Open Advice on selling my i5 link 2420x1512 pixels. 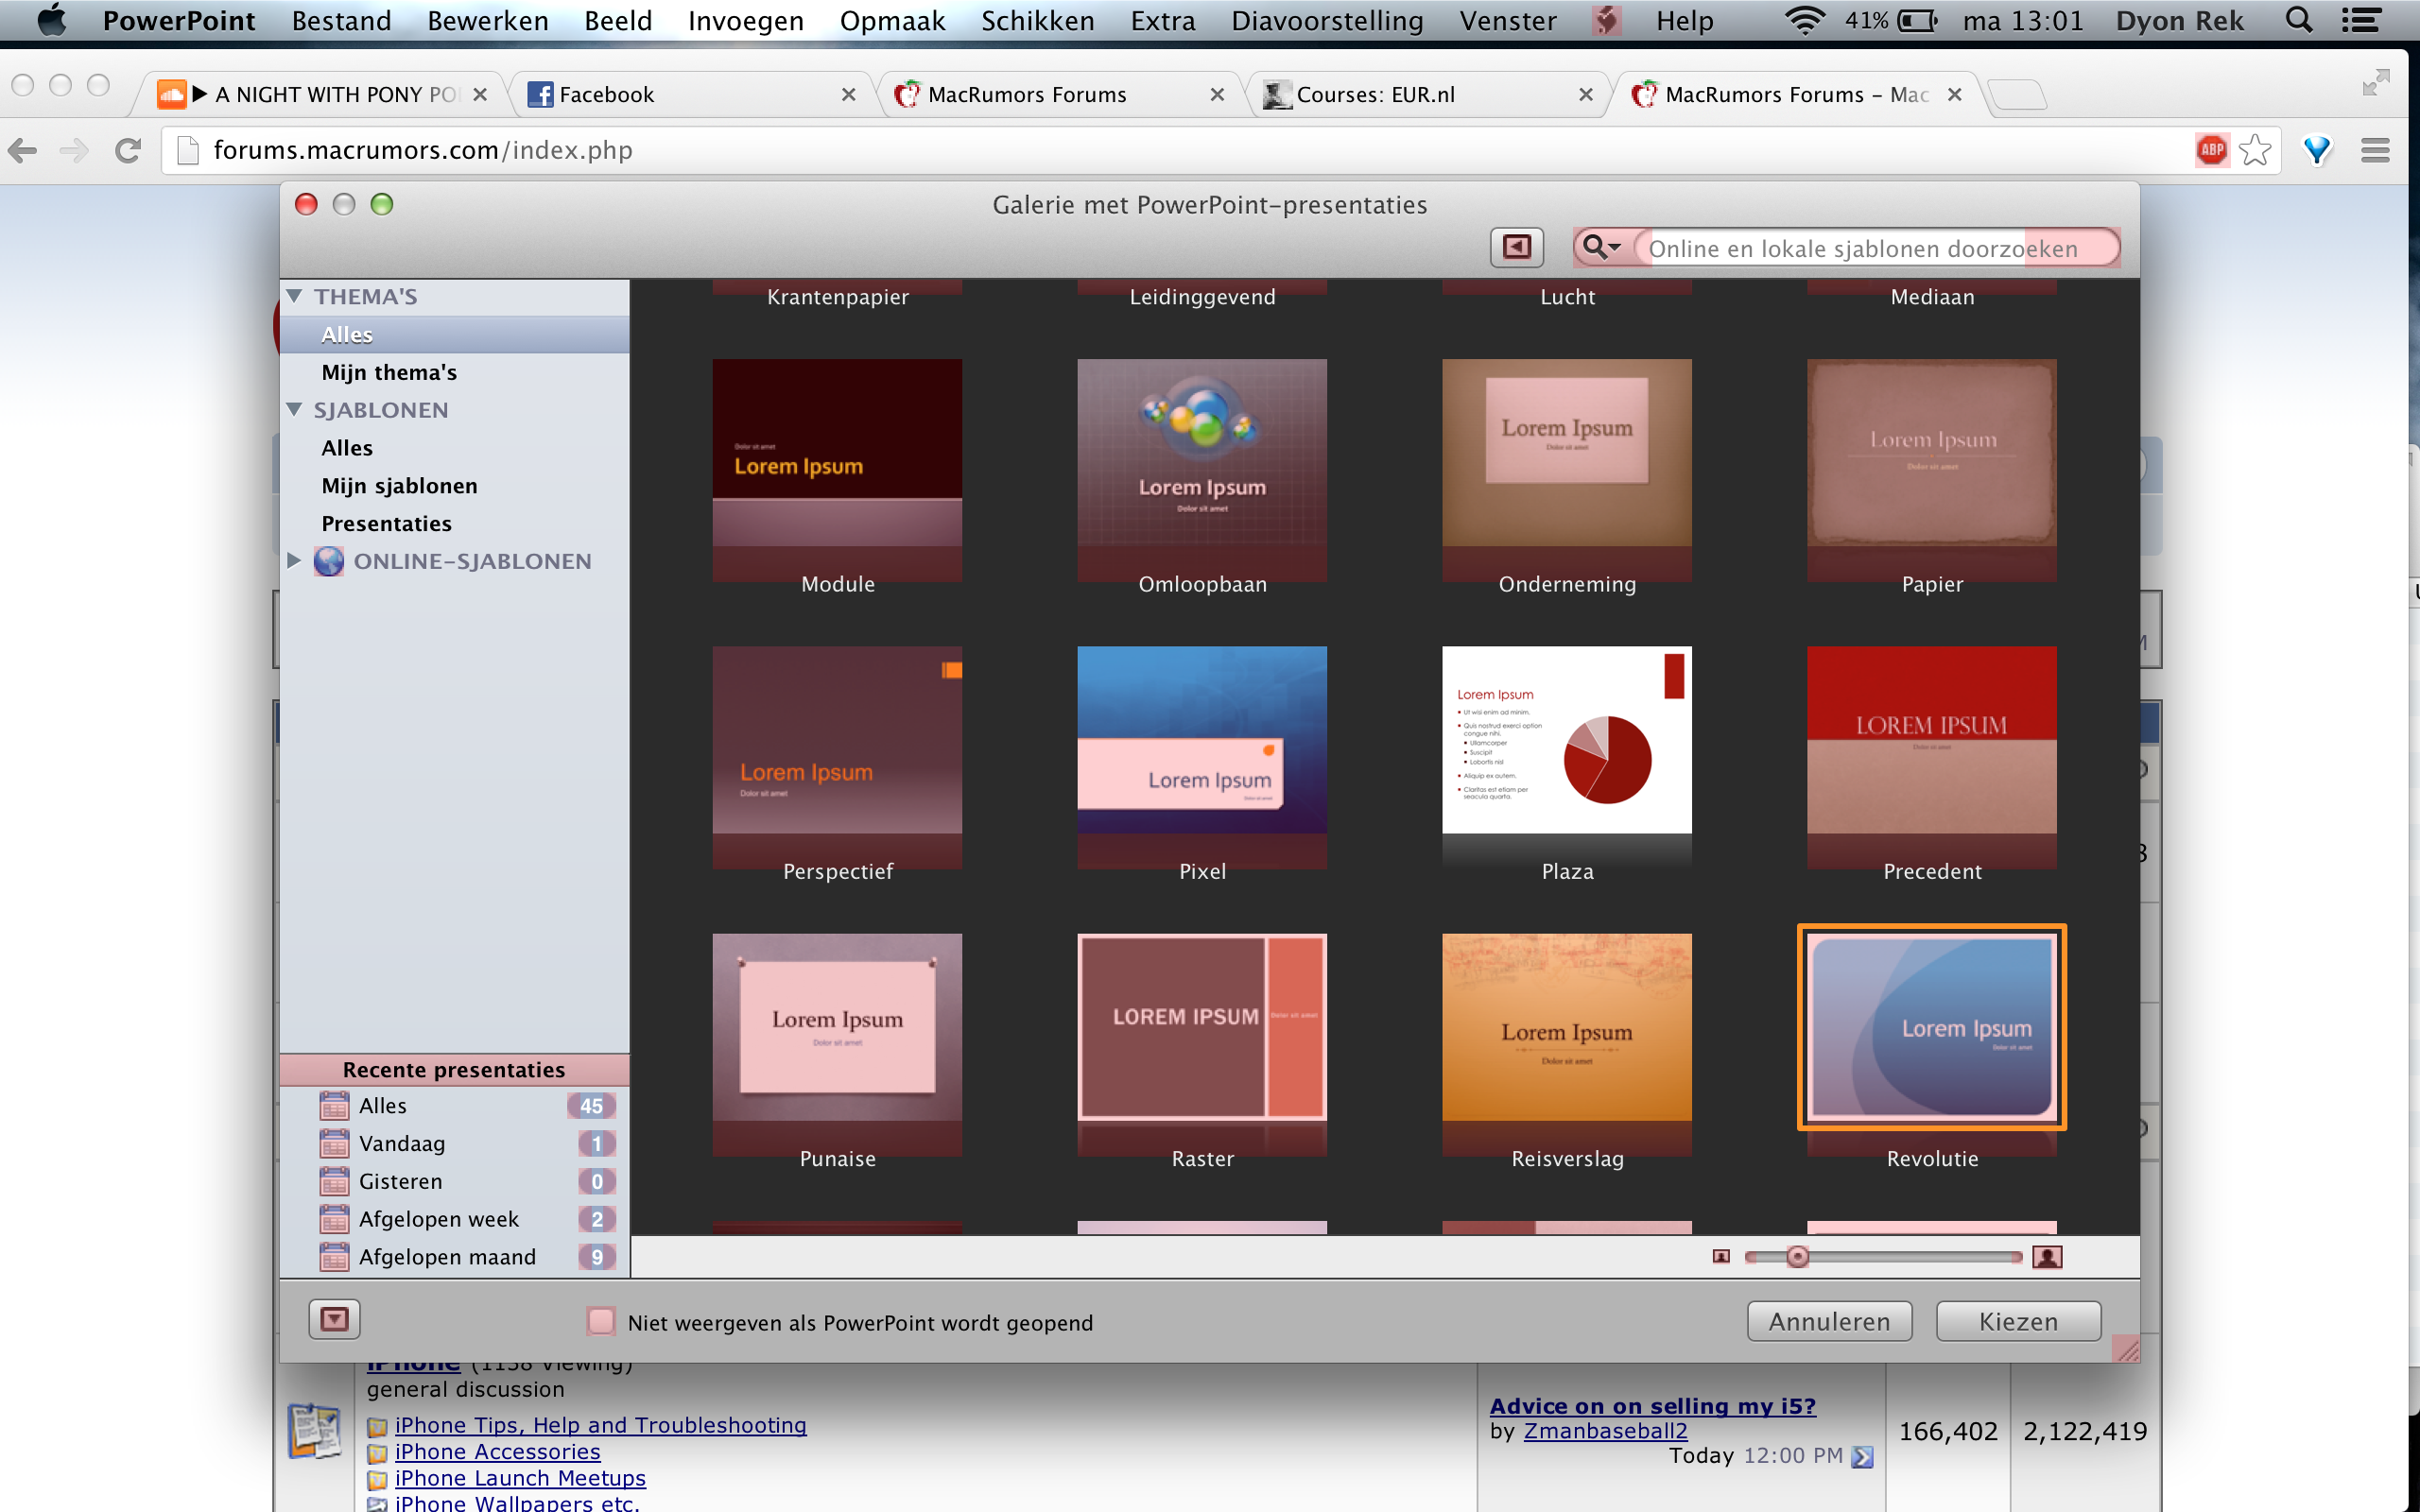click(x=1653, y=1405)
